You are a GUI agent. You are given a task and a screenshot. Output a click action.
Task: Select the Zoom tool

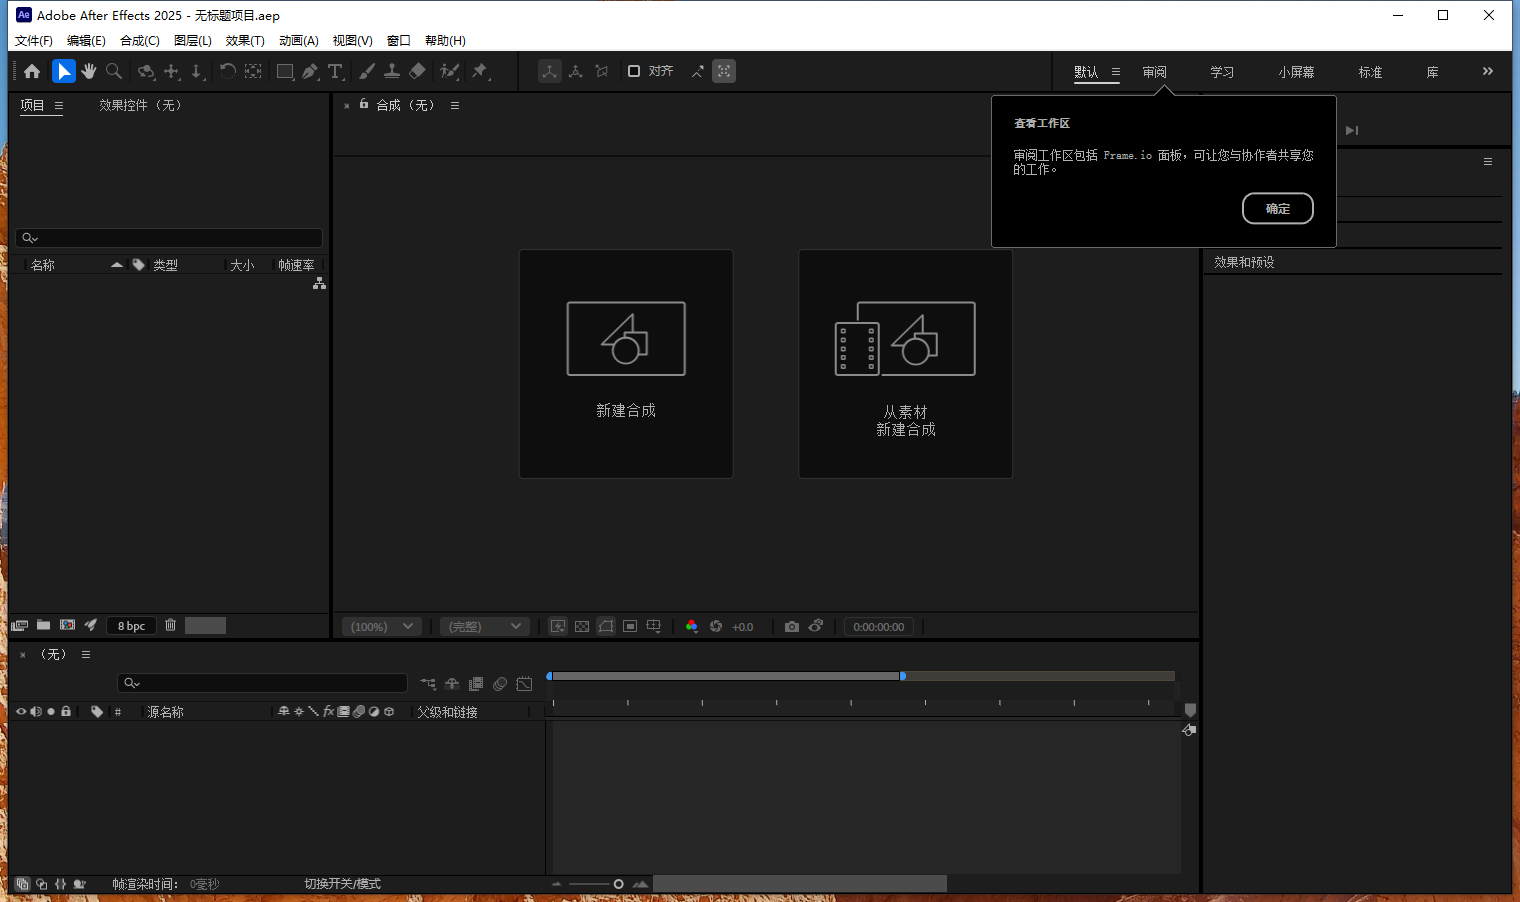[x=113, y=71]
